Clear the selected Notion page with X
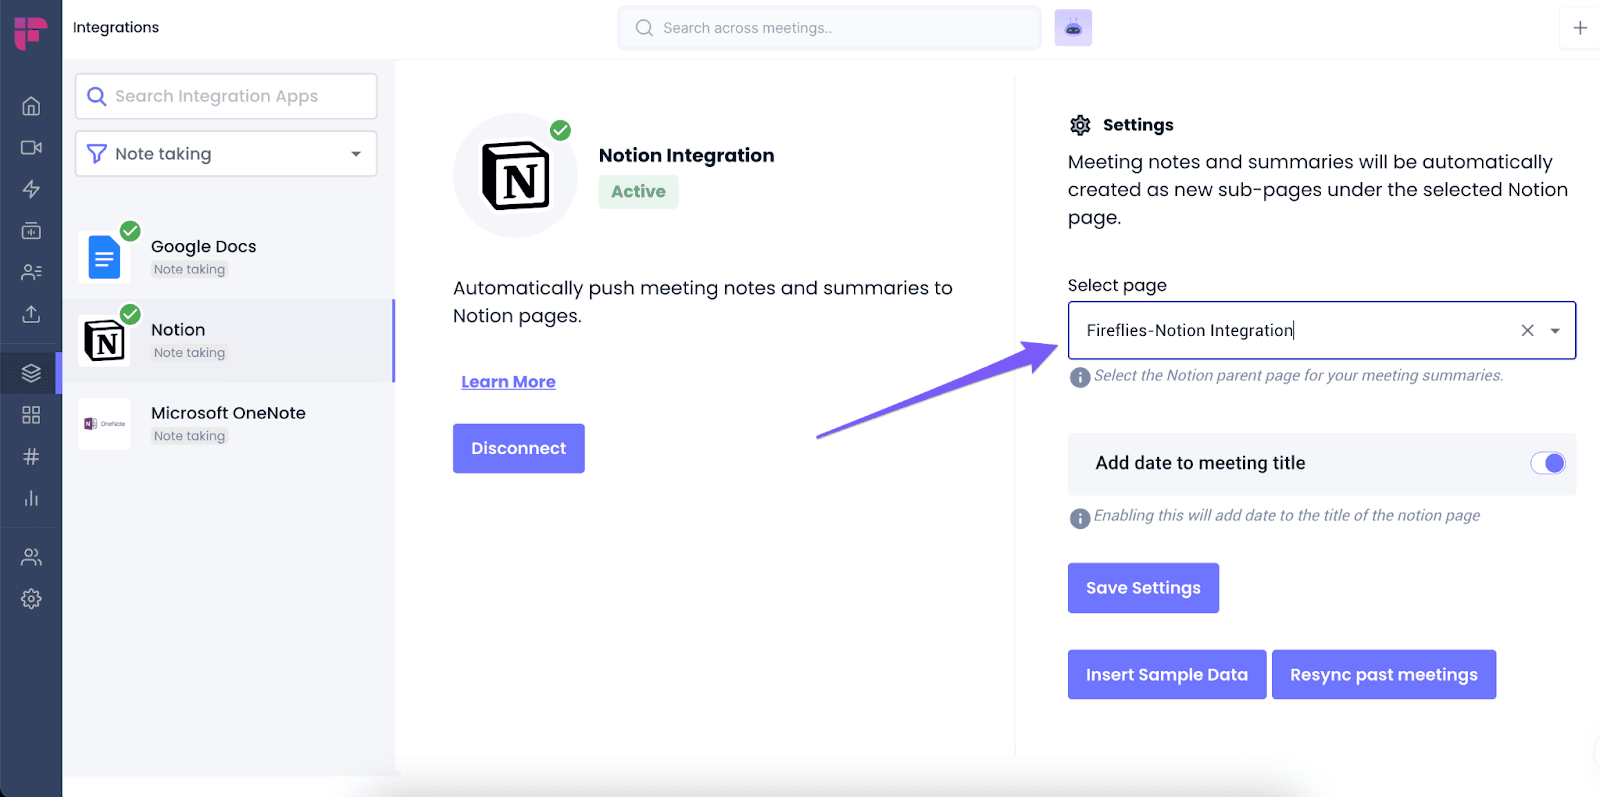Screen dimensions: 1600x797 1527,330
